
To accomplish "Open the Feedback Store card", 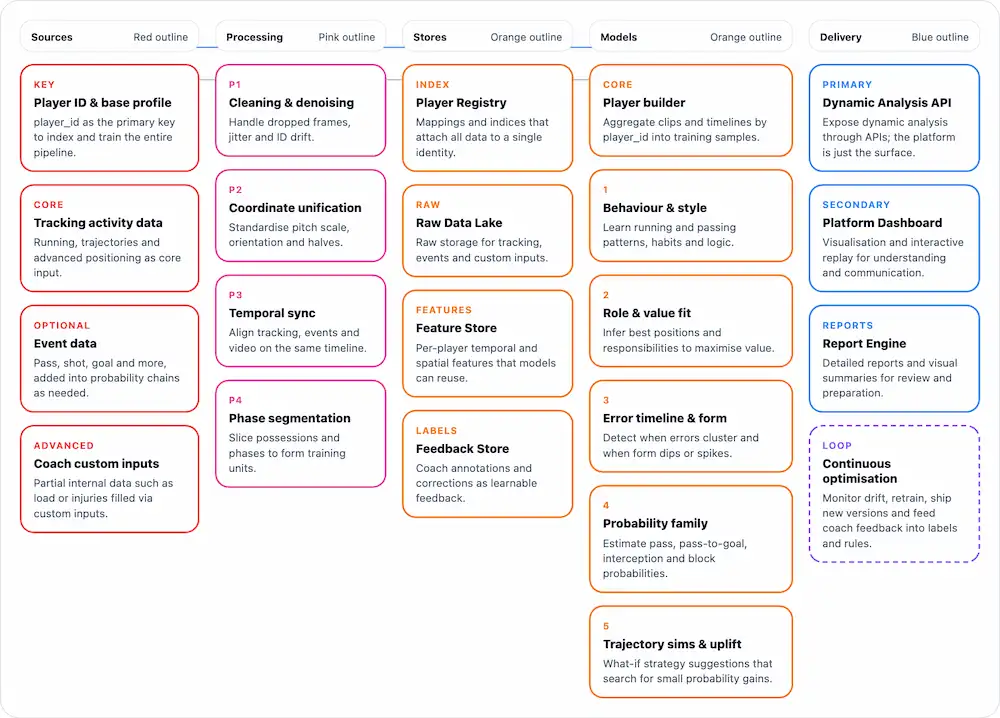I will (487, 464).
